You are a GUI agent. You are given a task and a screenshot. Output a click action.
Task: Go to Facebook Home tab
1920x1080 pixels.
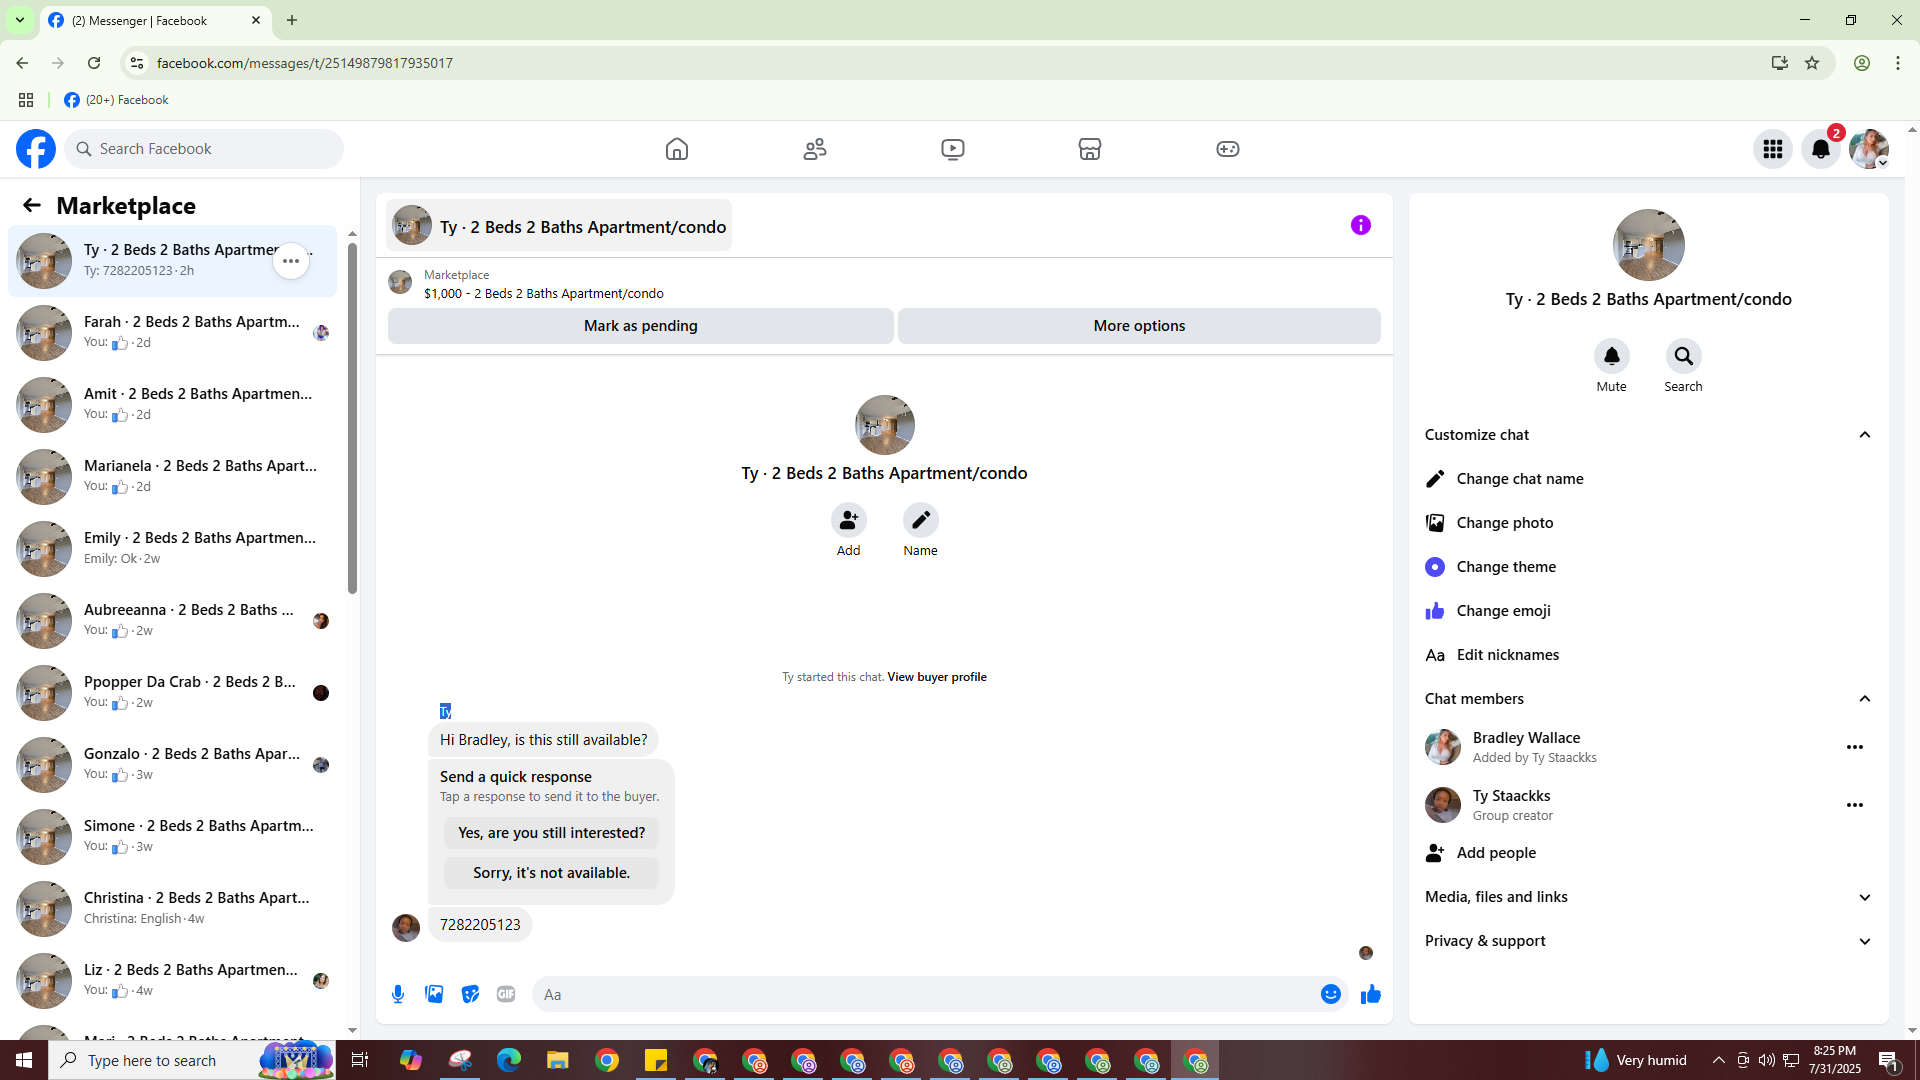click(x=677, y=149)
